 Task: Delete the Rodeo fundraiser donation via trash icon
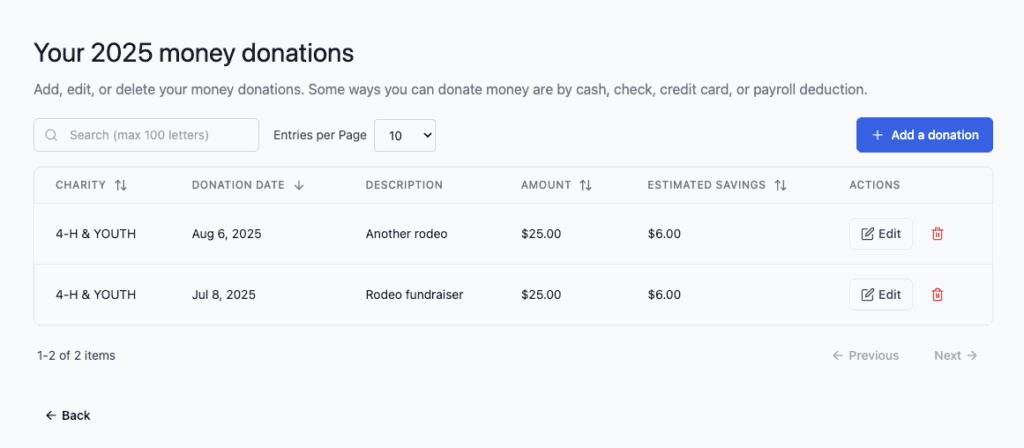point(937,295)
